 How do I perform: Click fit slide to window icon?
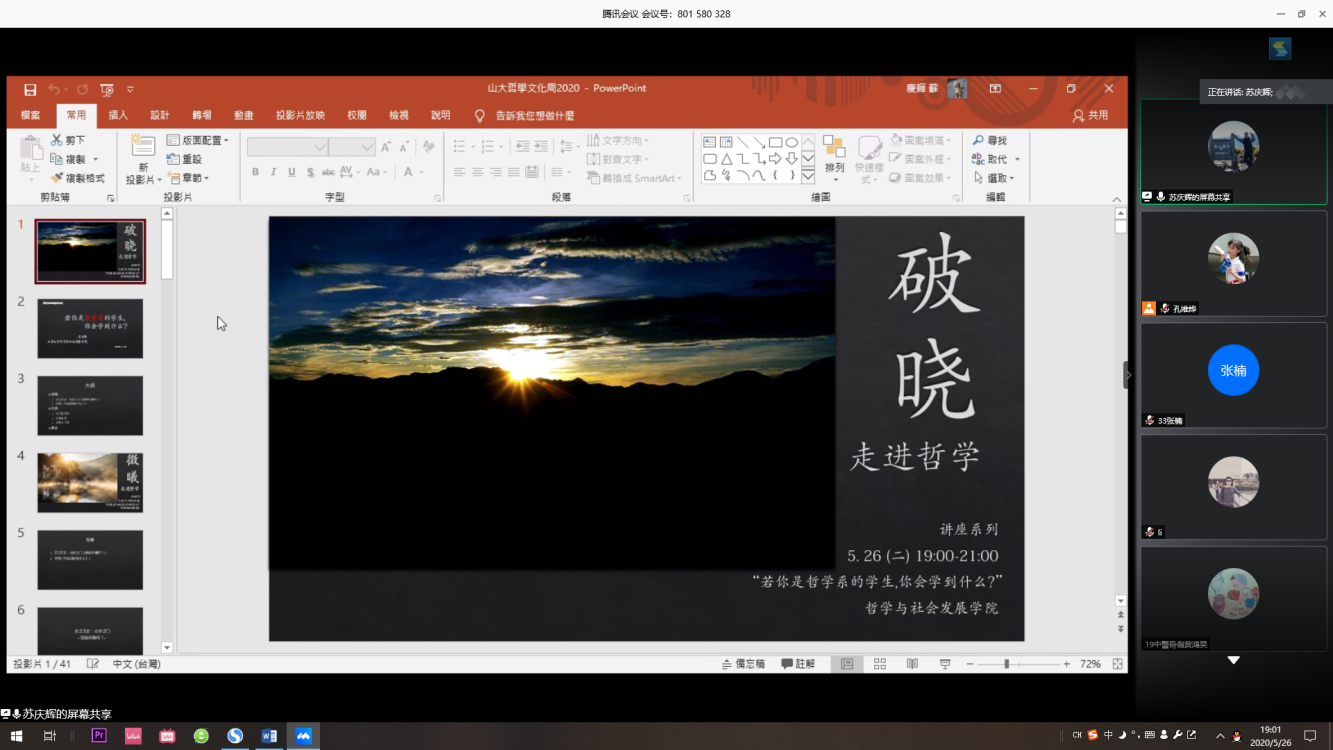coord(1117,664)
